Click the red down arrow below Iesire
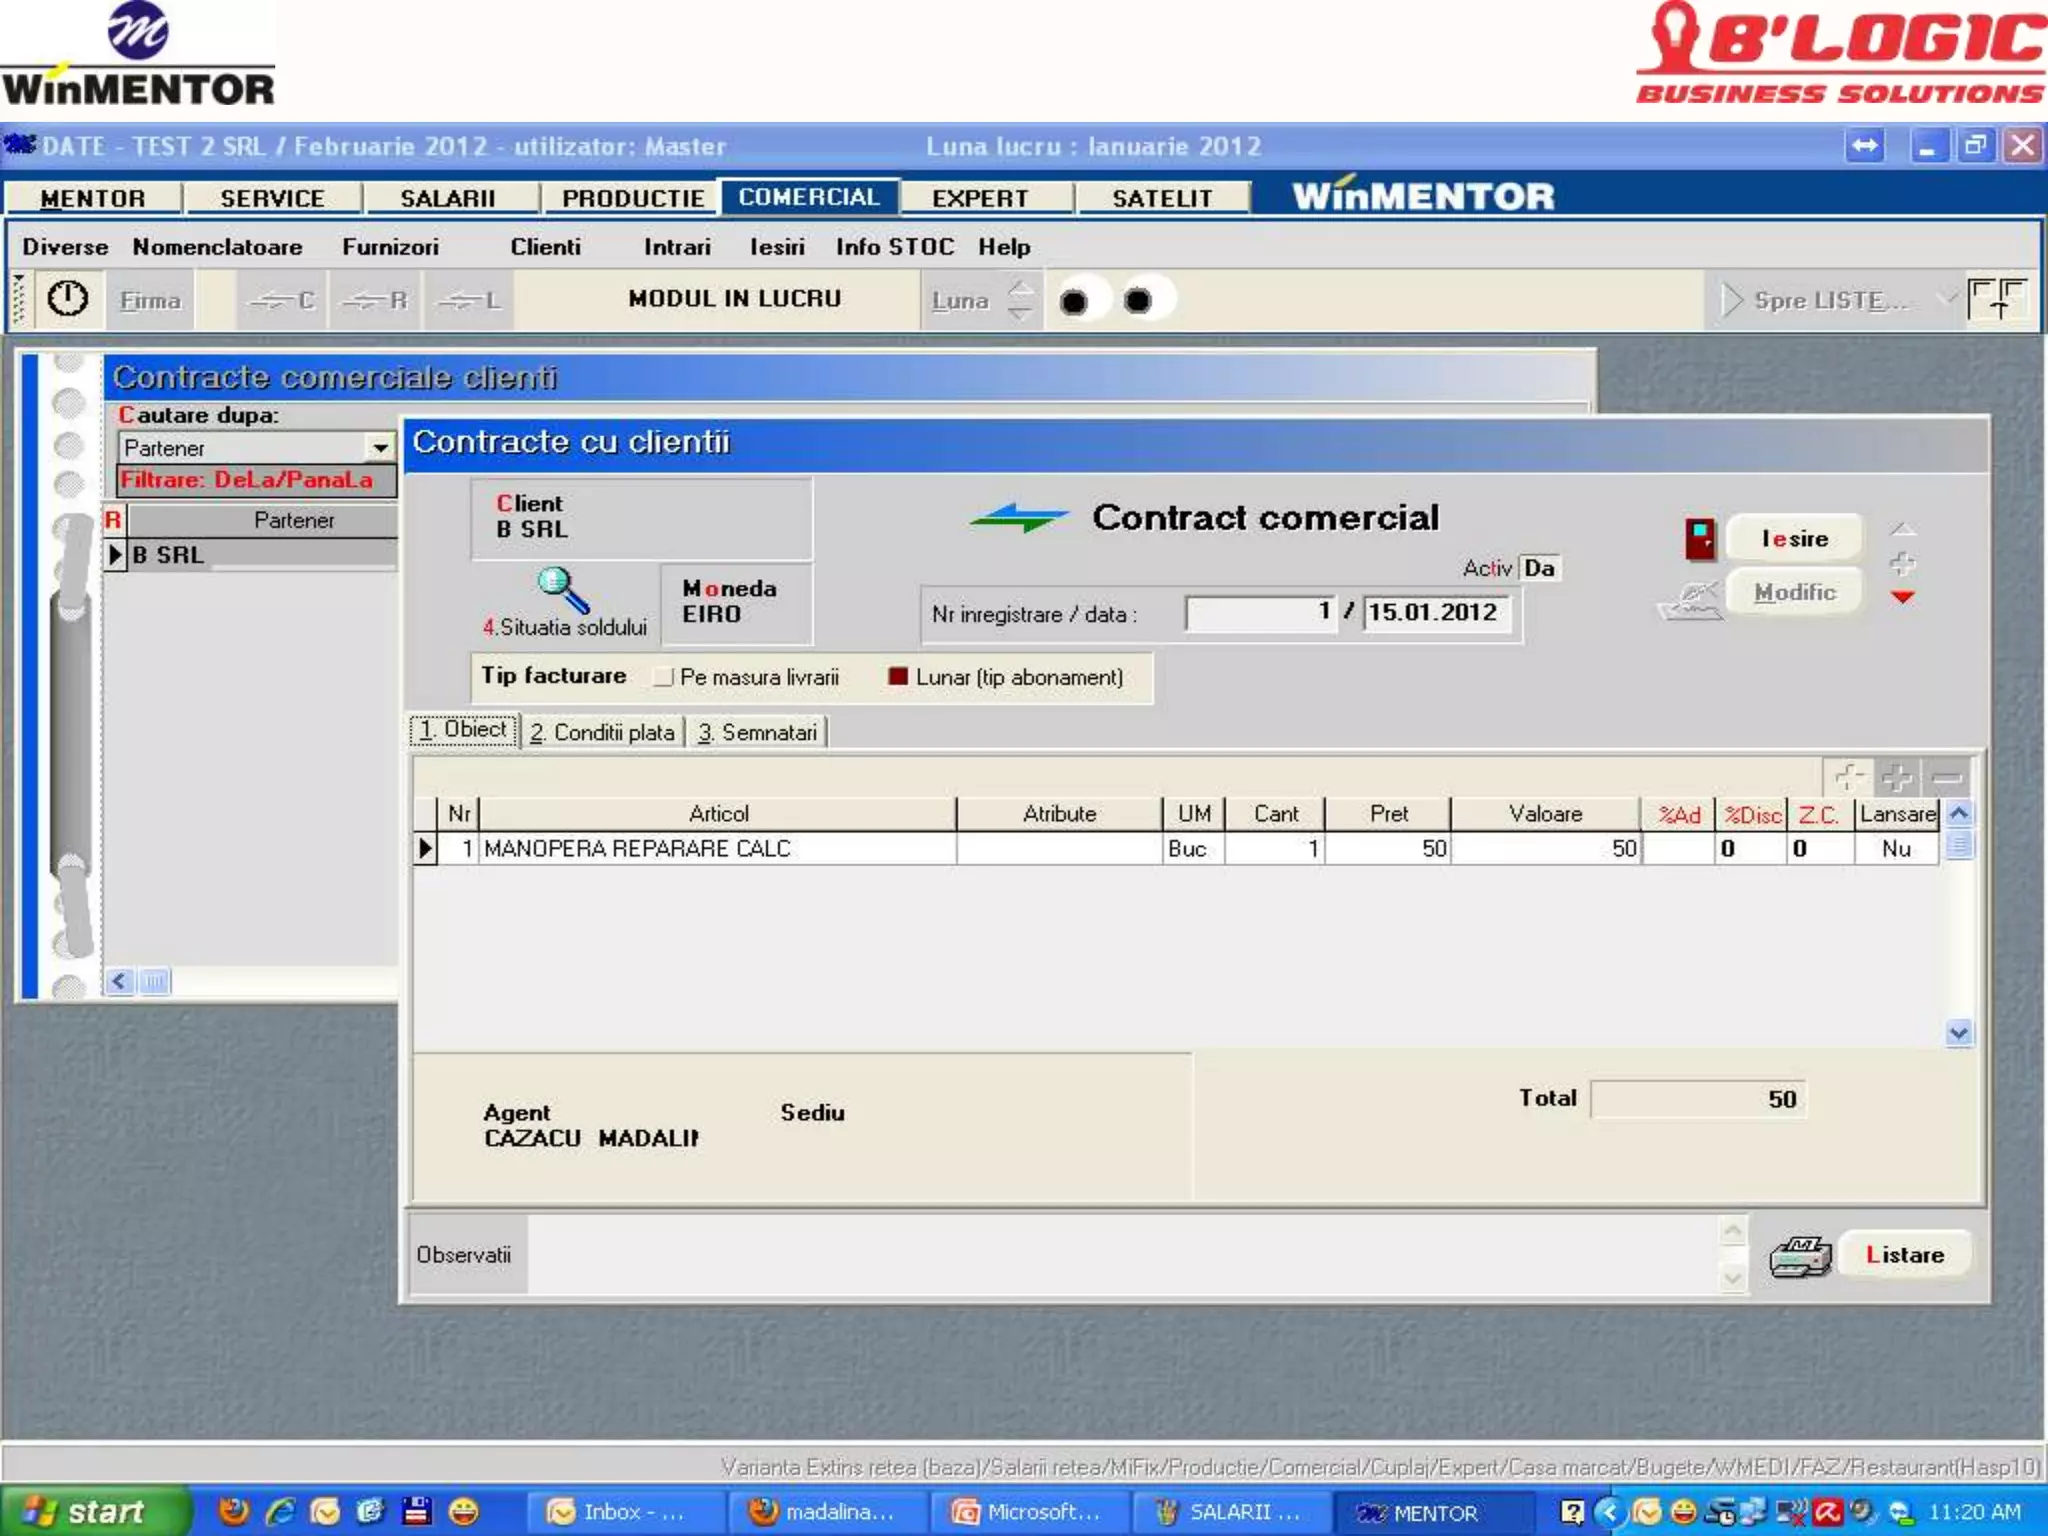 coord(1902,597)
